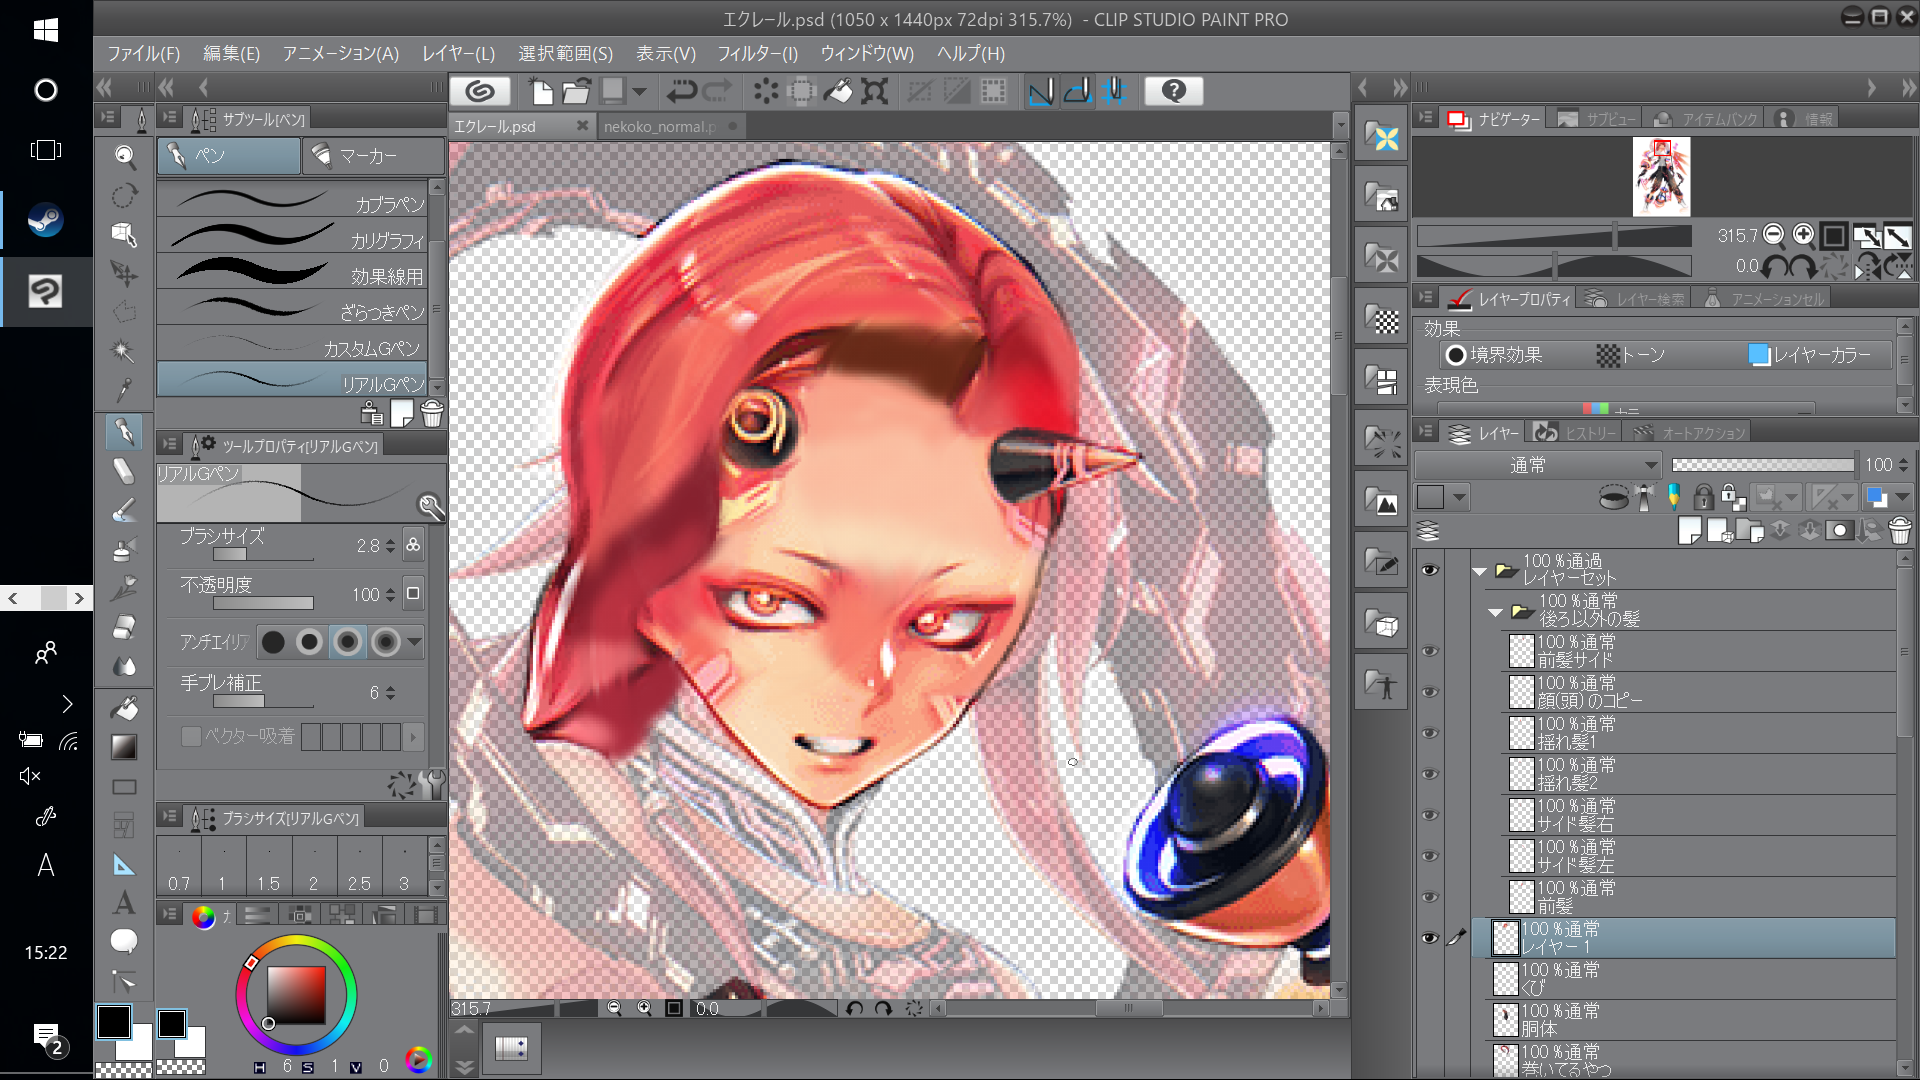
Task: Click the Undo arrow in command bar
Action: coord(682,91)
